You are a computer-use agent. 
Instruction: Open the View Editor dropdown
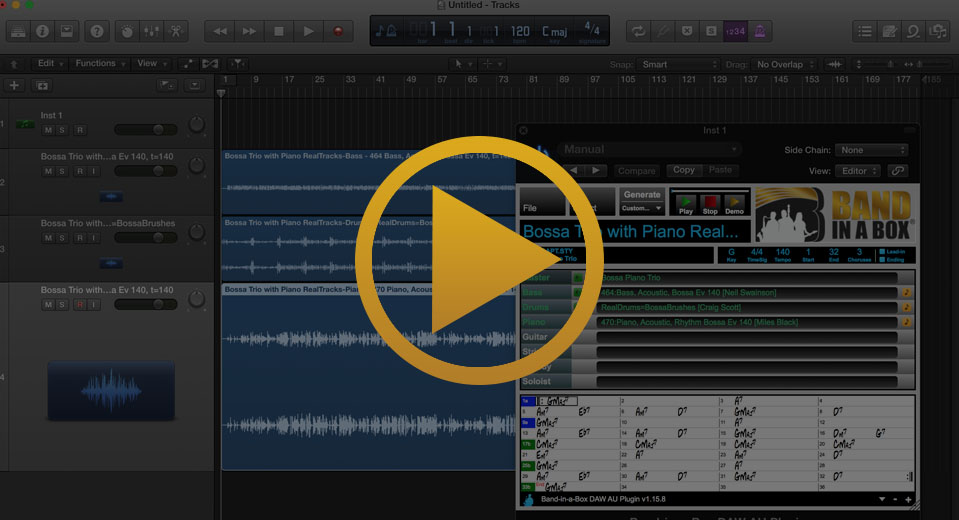[858, 171]
